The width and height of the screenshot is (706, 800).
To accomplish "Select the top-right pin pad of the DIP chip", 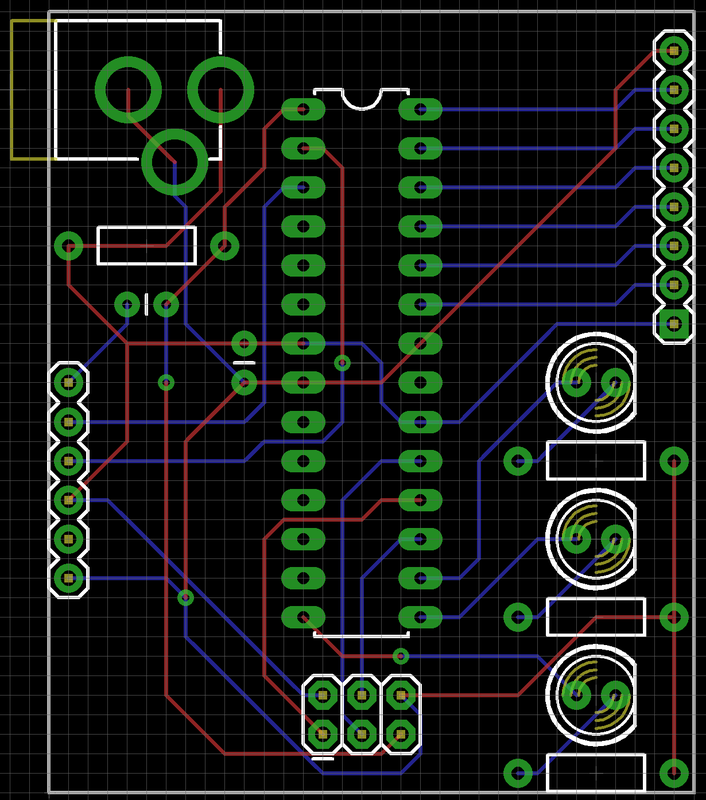I will click(x=420, y=109).
